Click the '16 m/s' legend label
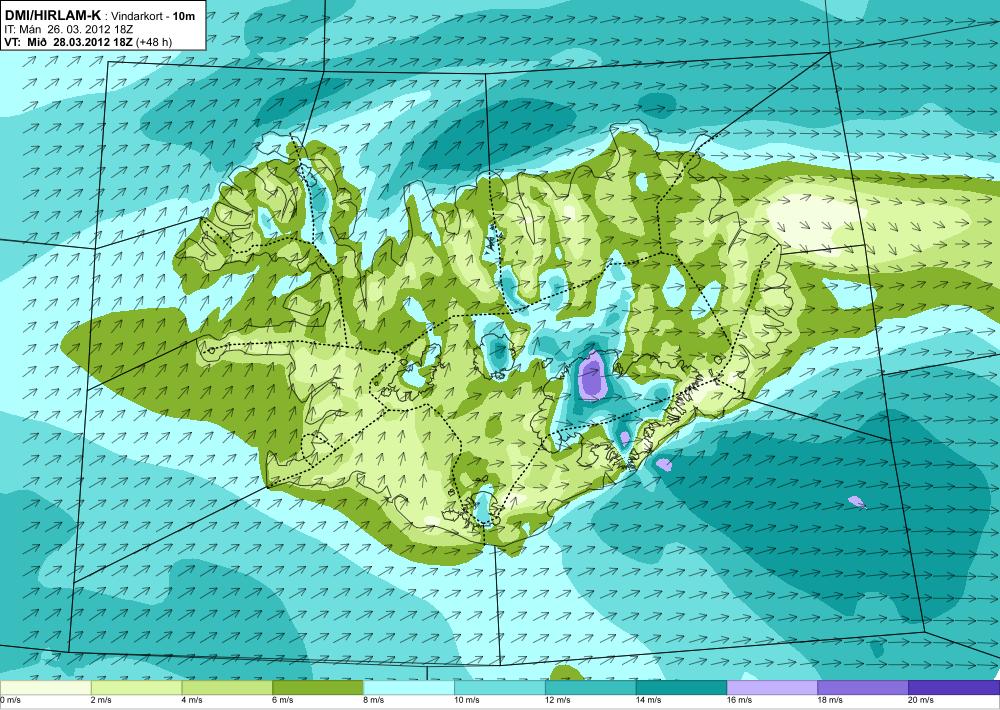 click(740, 700)
